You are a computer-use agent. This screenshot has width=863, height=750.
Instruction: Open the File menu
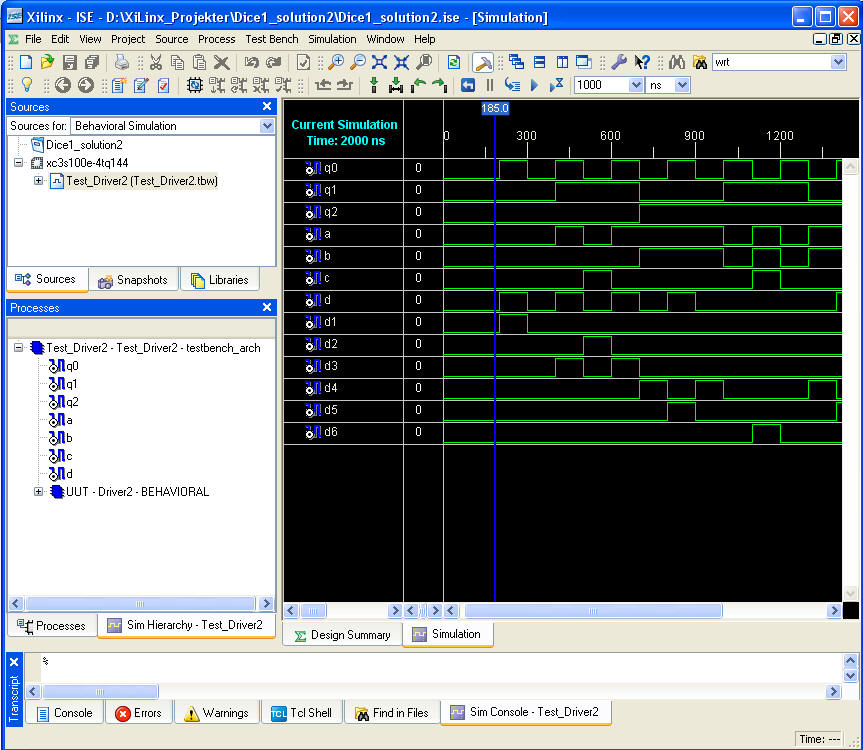tap(33, 39)
